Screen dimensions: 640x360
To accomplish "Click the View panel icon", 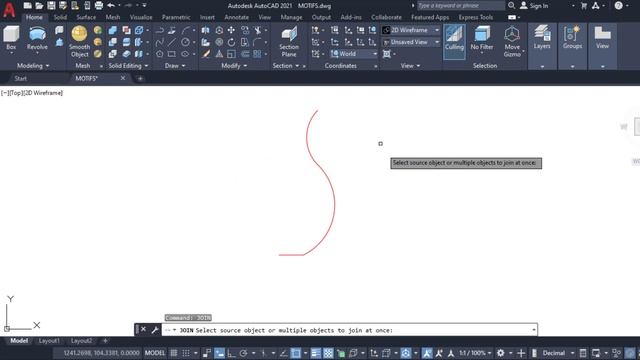I will (602, 37).
